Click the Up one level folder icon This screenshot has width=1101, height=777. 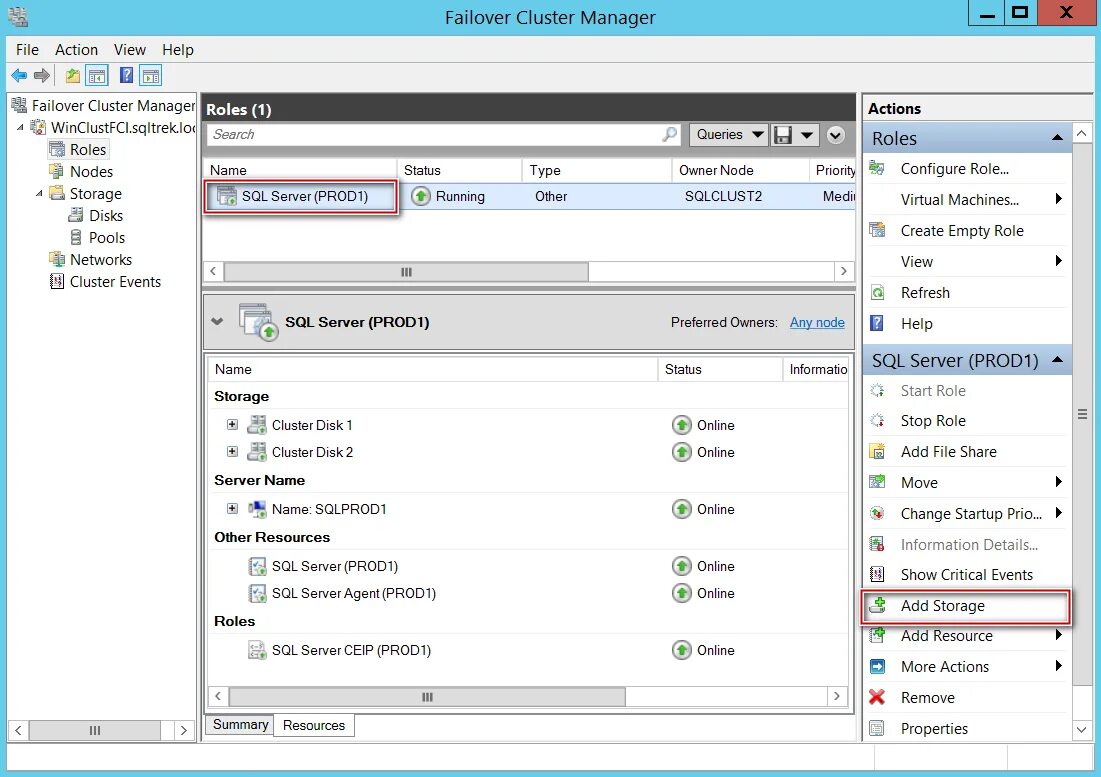pos(72,75)
